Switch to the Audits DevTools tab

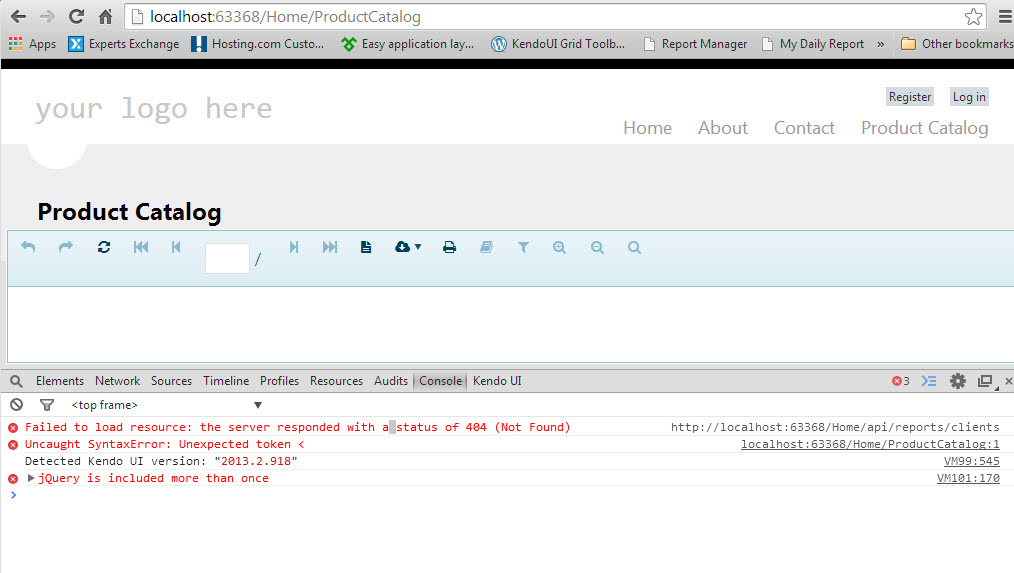click(391, 381)
